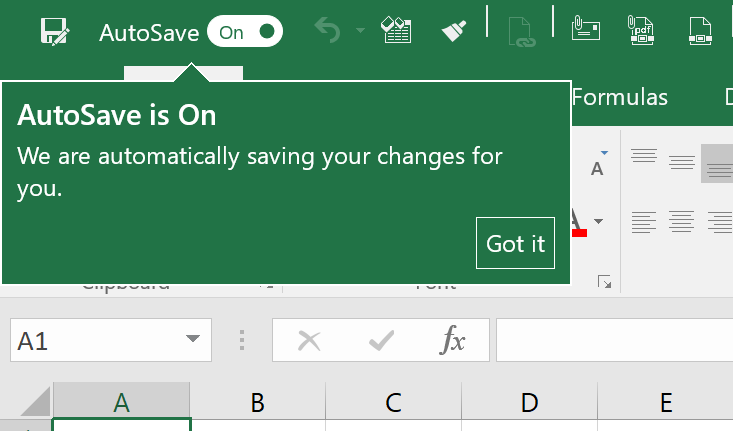
Task: Click the Save icon in Quick Access Toolbar
Action: point(54,32)
